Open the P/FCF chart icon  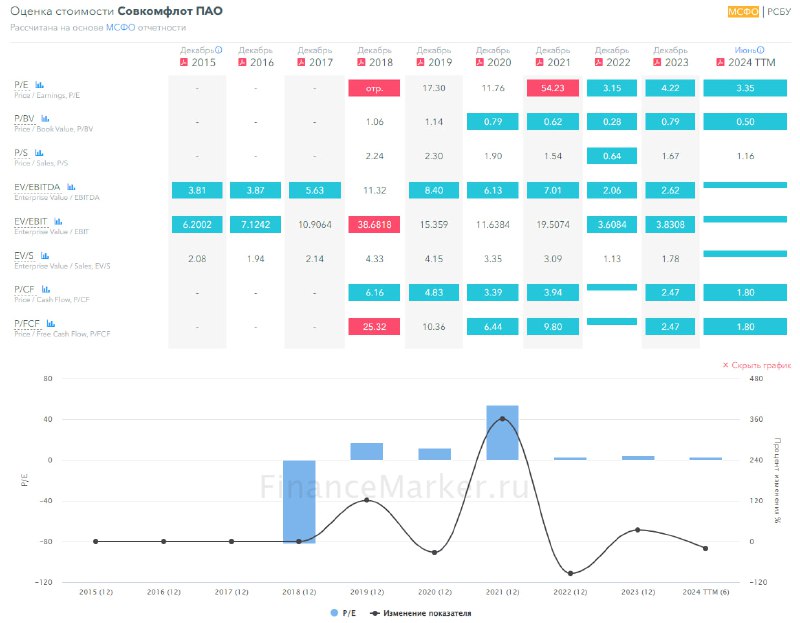[51, 323]
